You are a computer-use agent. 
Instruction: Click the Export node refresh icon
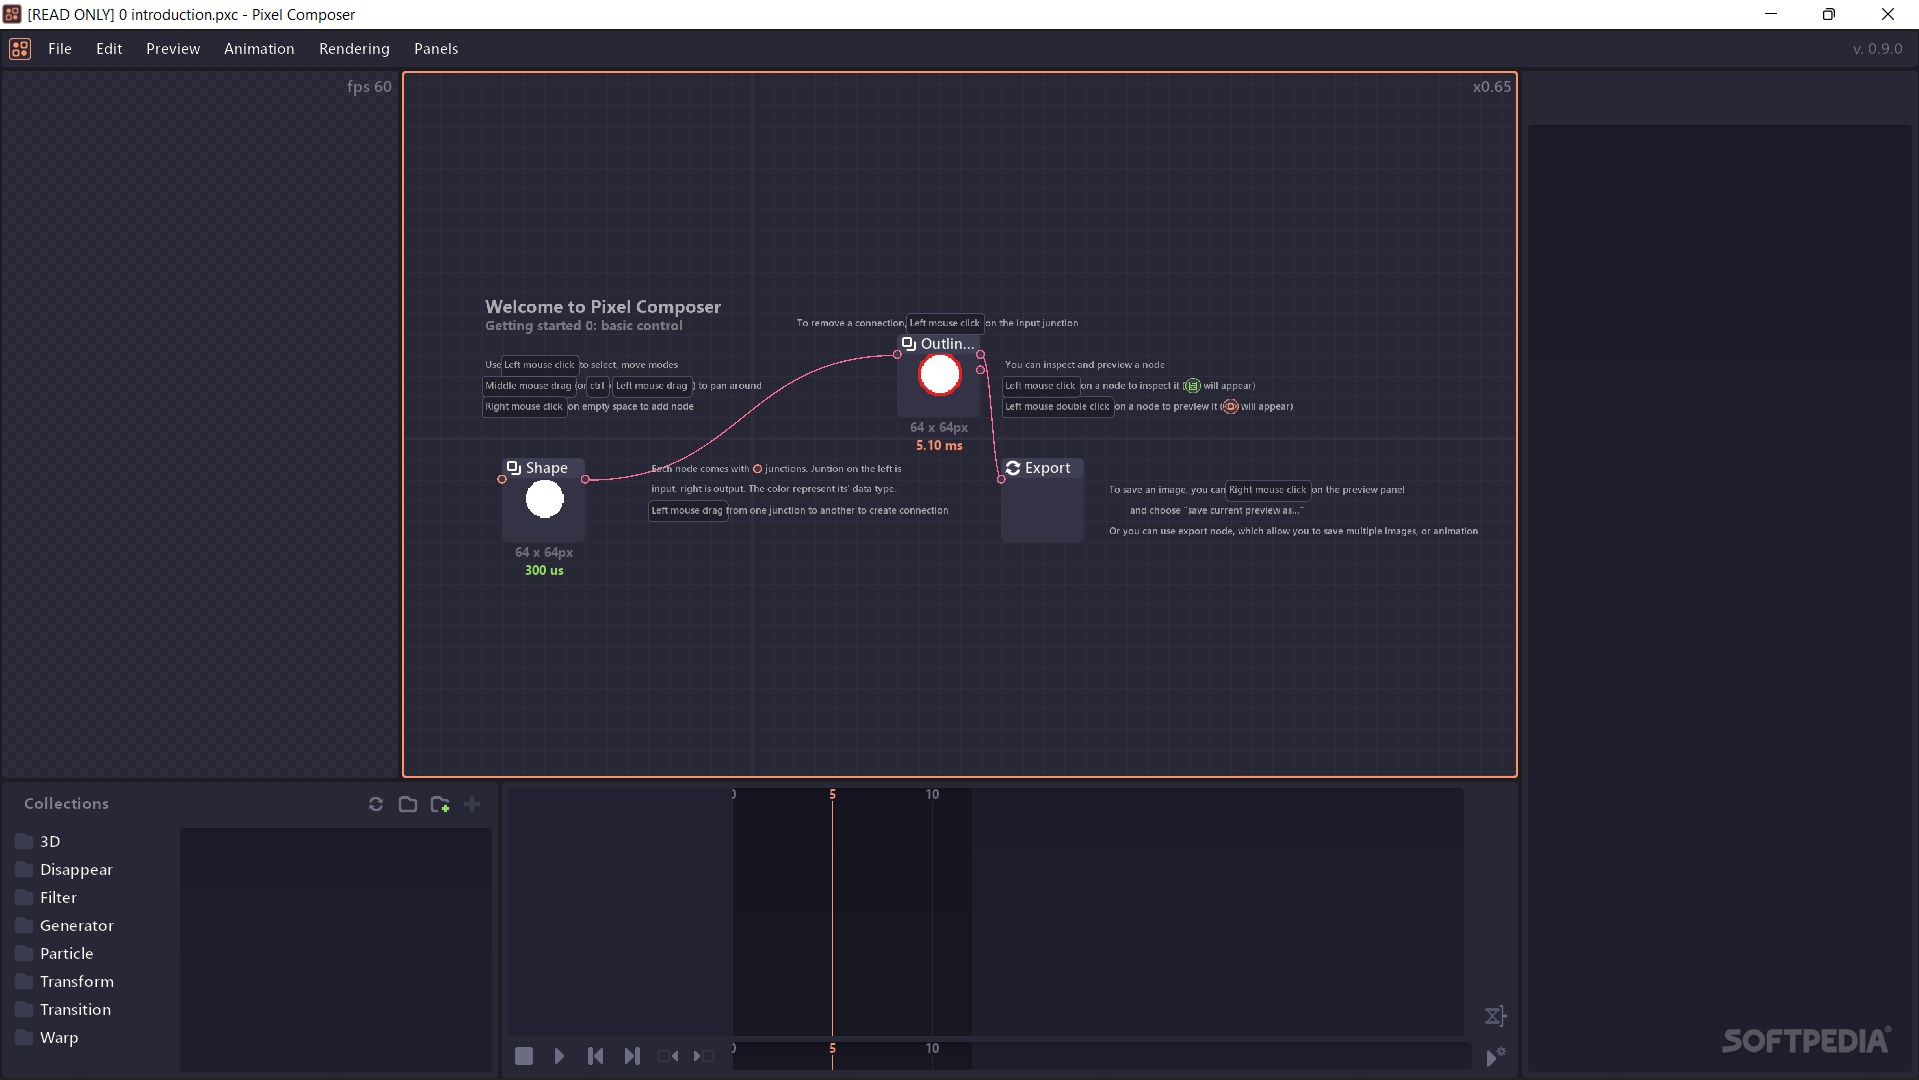(x=1013, y=468)
